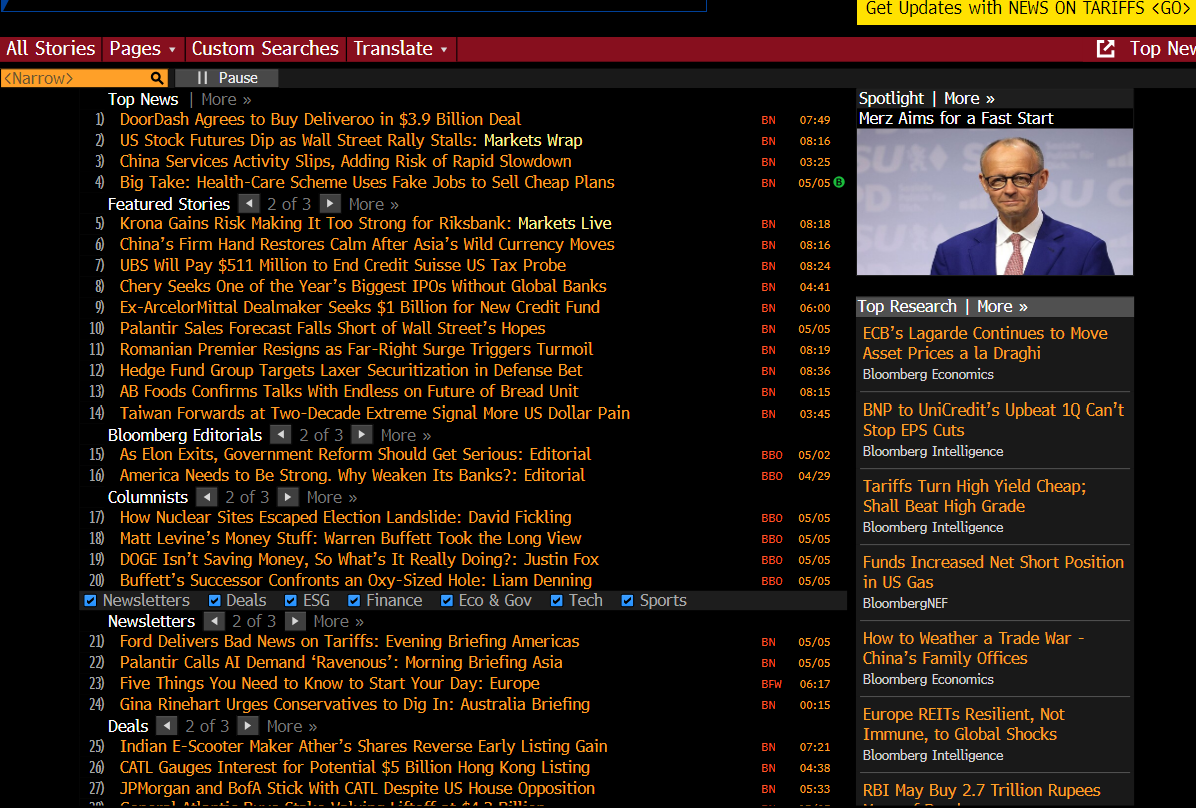Click More next to Top Research
Screen dimensions: 1196x808
(x=1002, y=306)
